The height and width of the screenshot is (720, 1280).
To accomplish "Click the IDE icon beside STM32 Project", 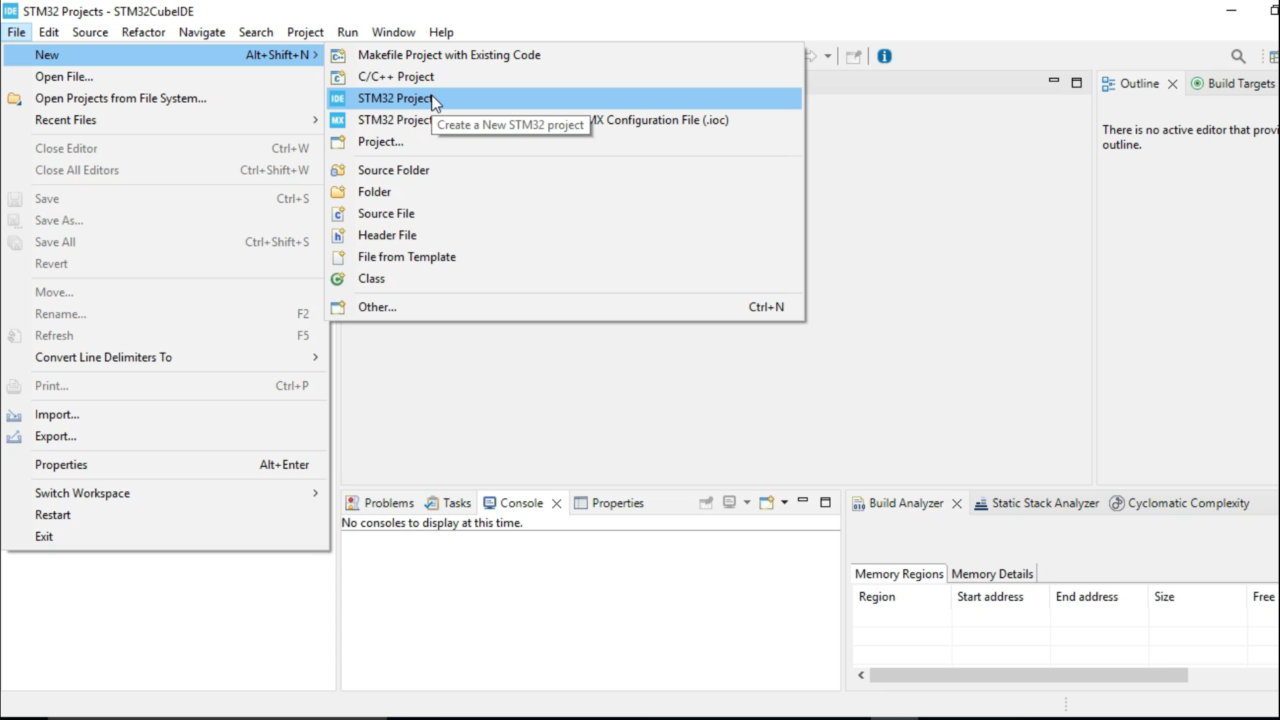I will (338, 98).
